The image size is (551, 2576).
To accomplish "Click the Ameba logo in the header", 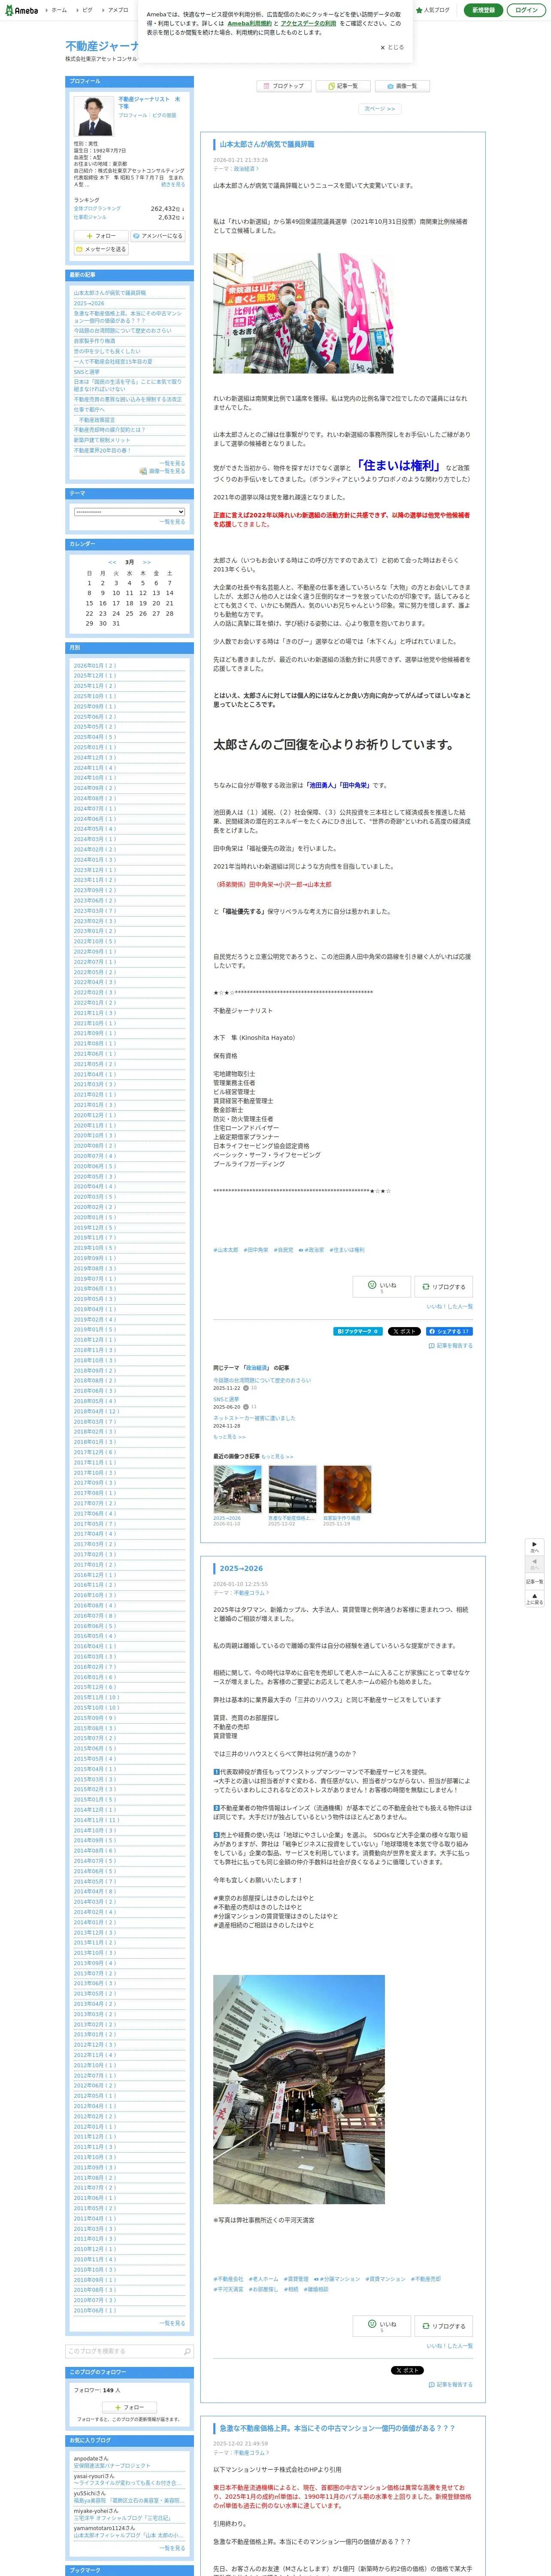I will (21, 10).
